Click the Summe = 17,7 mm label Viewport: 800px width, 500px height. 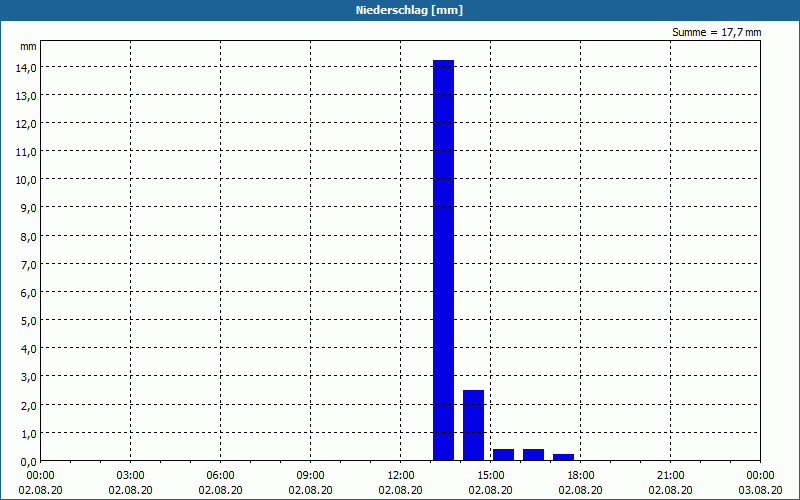click(716, 32)
